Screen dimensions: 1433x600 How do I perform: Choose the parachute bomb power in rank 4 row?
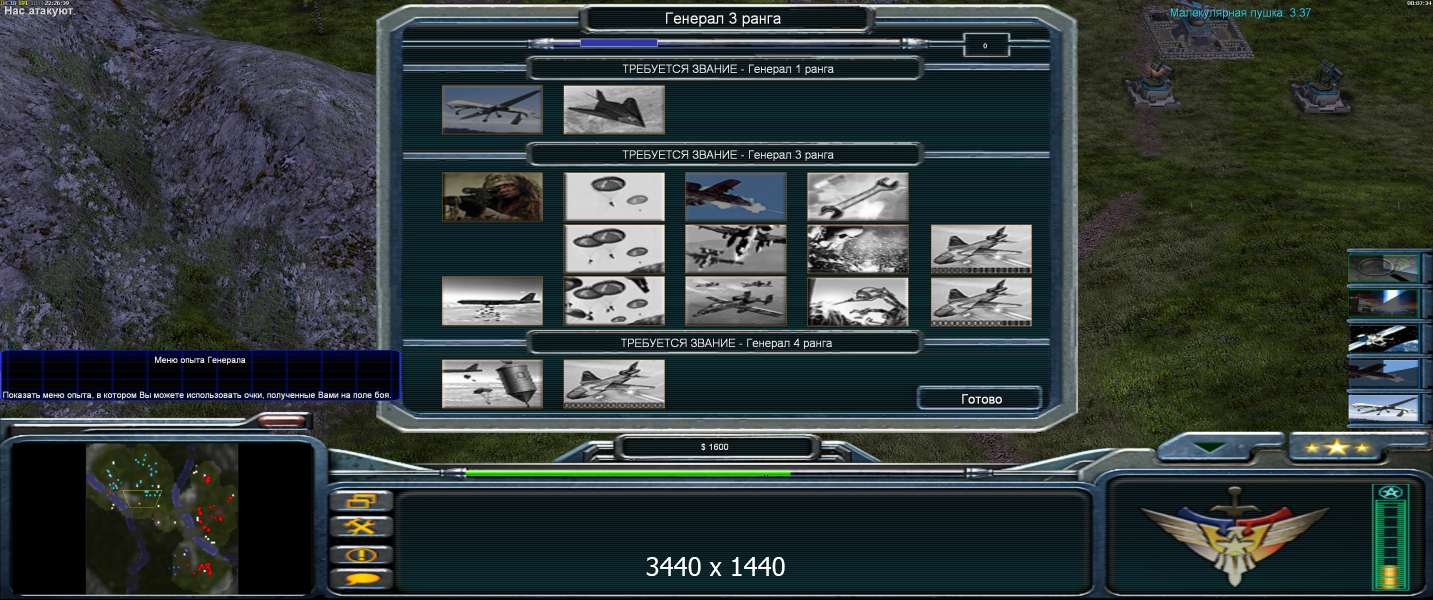click(x=492, y=384)
